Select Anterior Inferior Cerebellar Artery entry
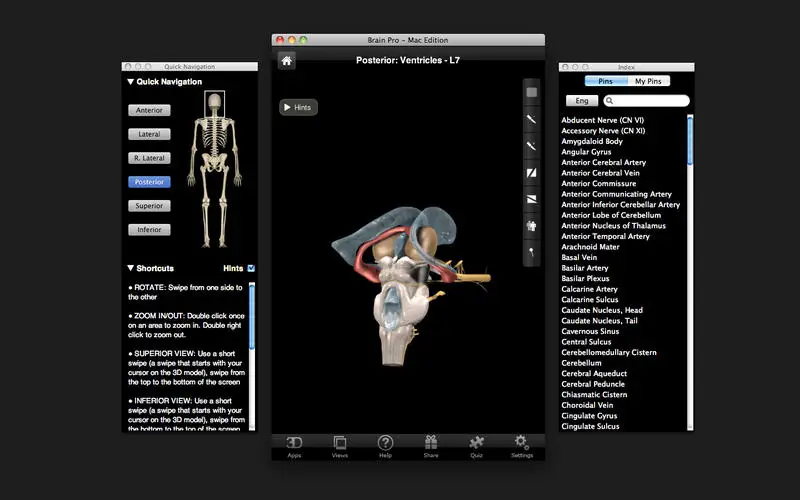The image size is (800, 500). (x=620, y=205)
